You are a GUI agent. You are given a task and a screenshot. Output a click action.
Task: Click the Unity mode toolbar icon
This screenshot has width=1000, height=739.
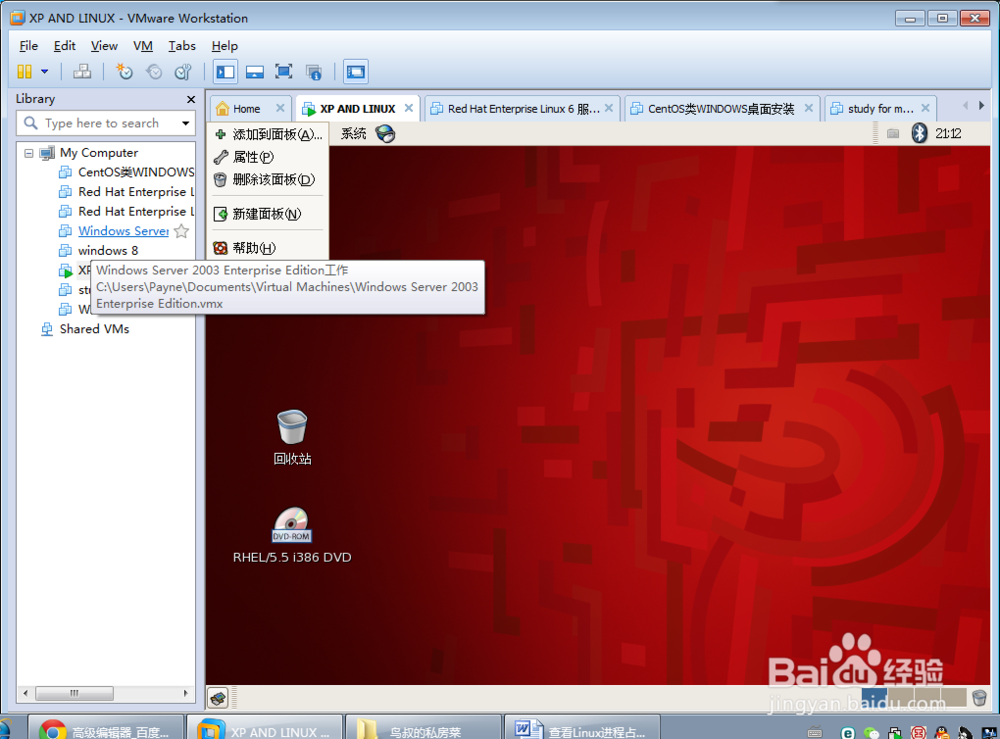(x=314, y=71)
